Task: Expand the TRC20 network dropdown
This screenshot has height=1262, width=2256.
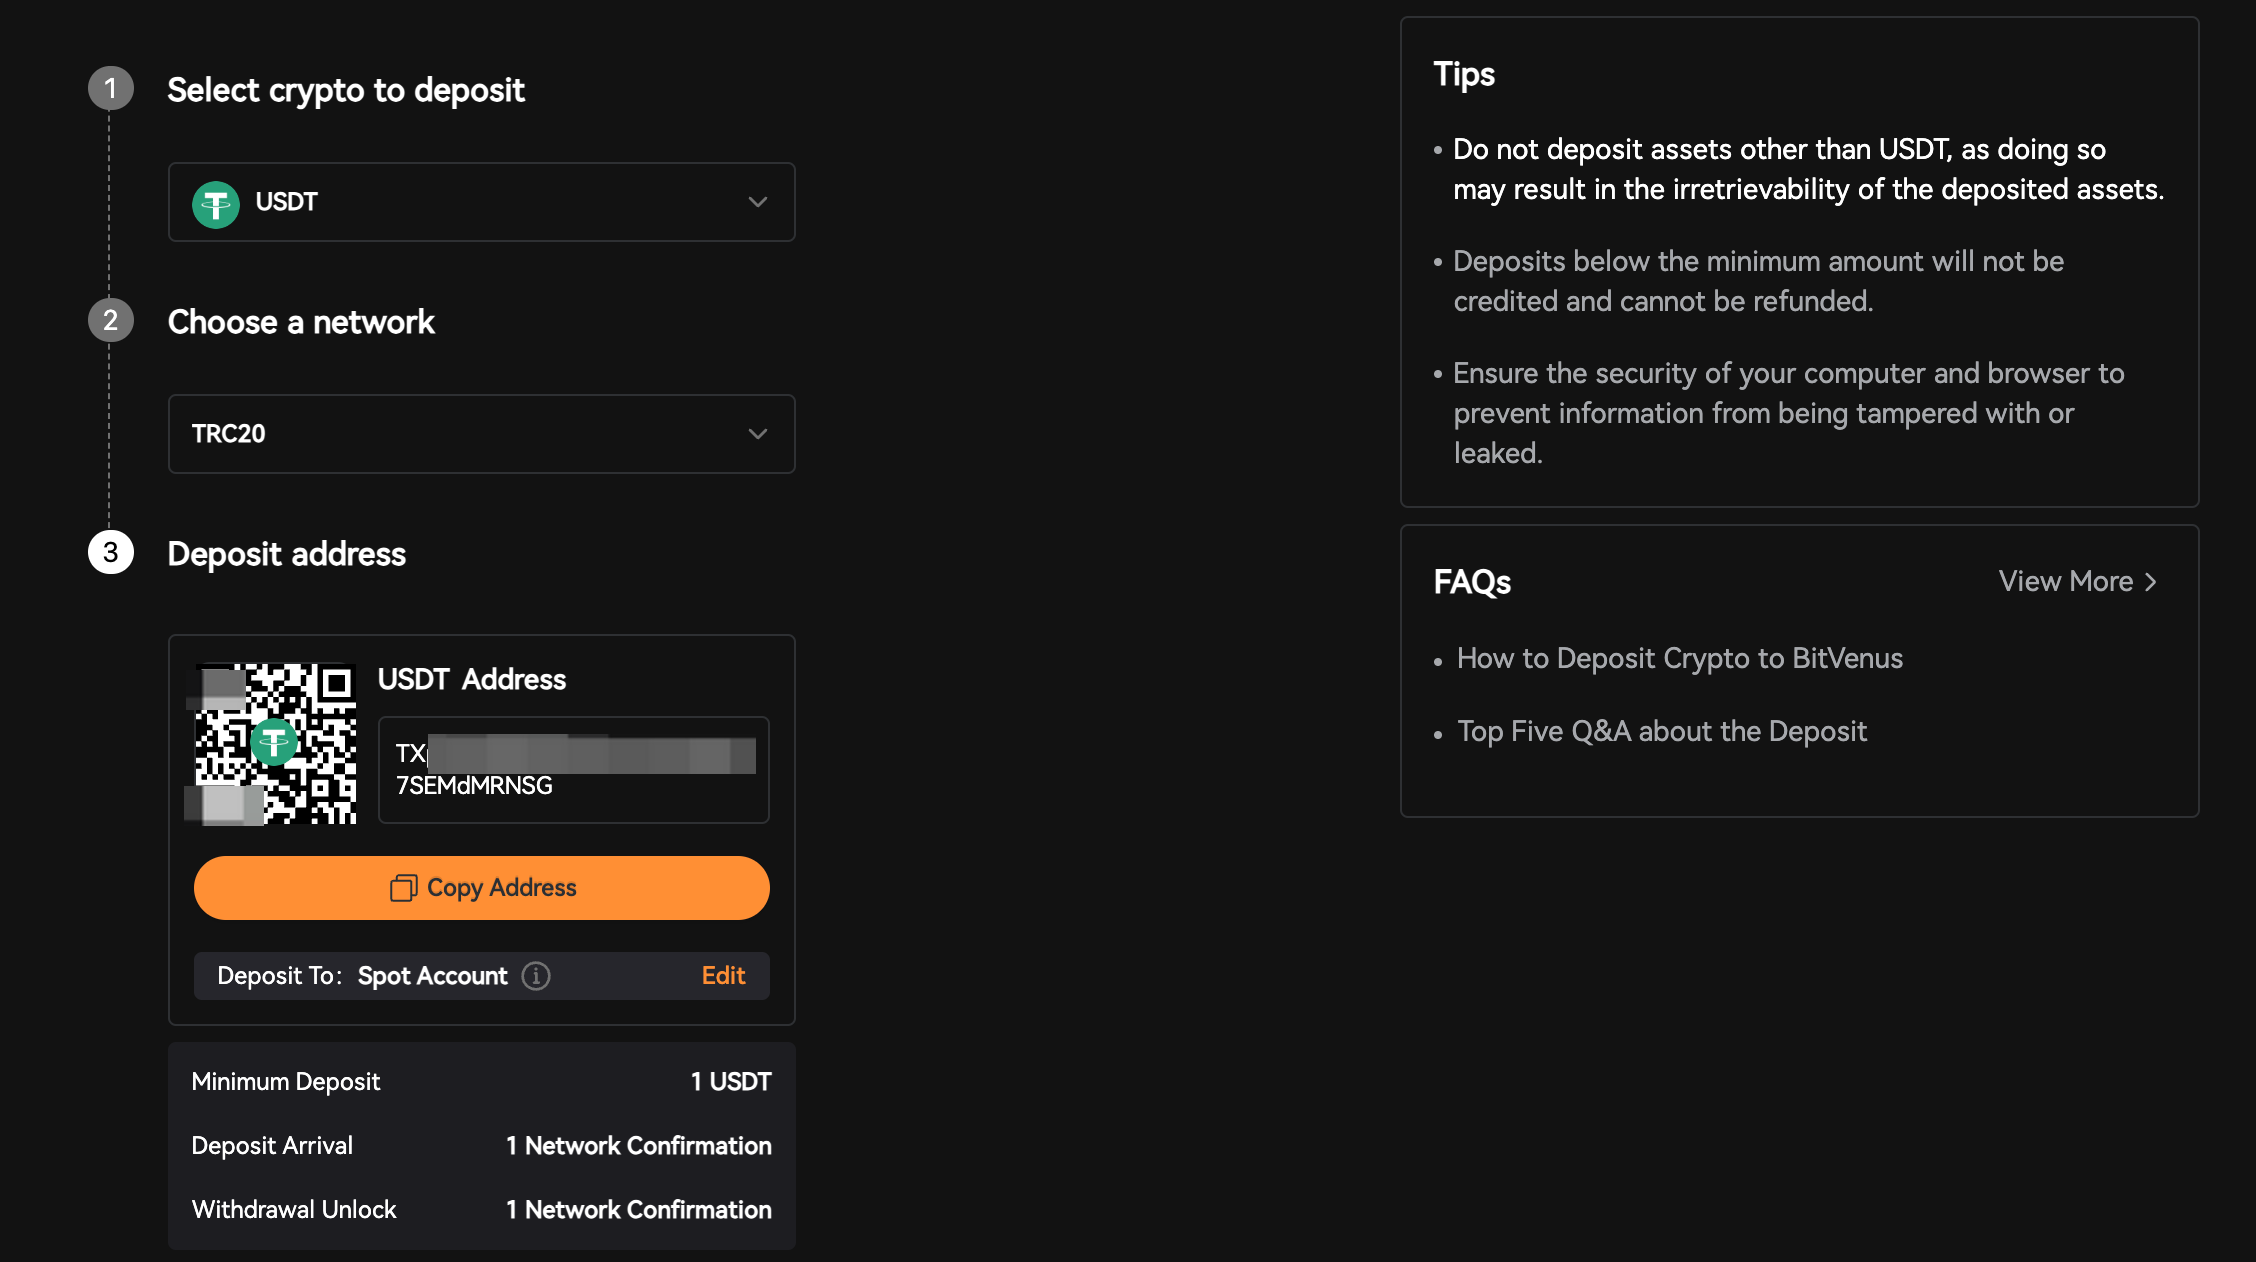Action: pyautogui.click(x=482, y=434)
